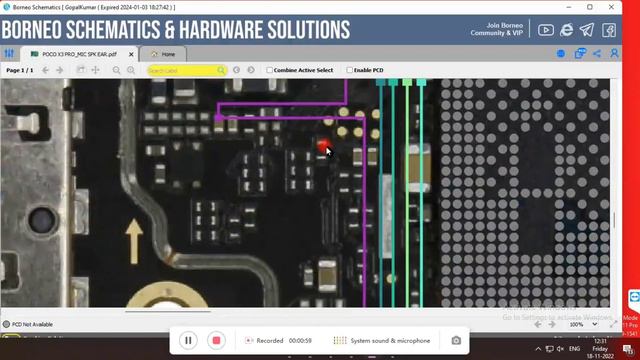Click previous search result circle arrow
Screen dimensions: 640x360
236,70
